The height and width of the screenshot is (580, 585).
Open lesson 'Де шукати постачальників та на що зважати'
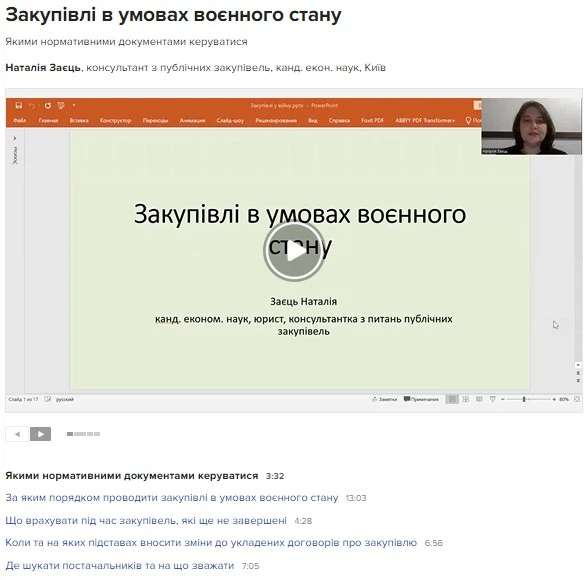(119, 565)
